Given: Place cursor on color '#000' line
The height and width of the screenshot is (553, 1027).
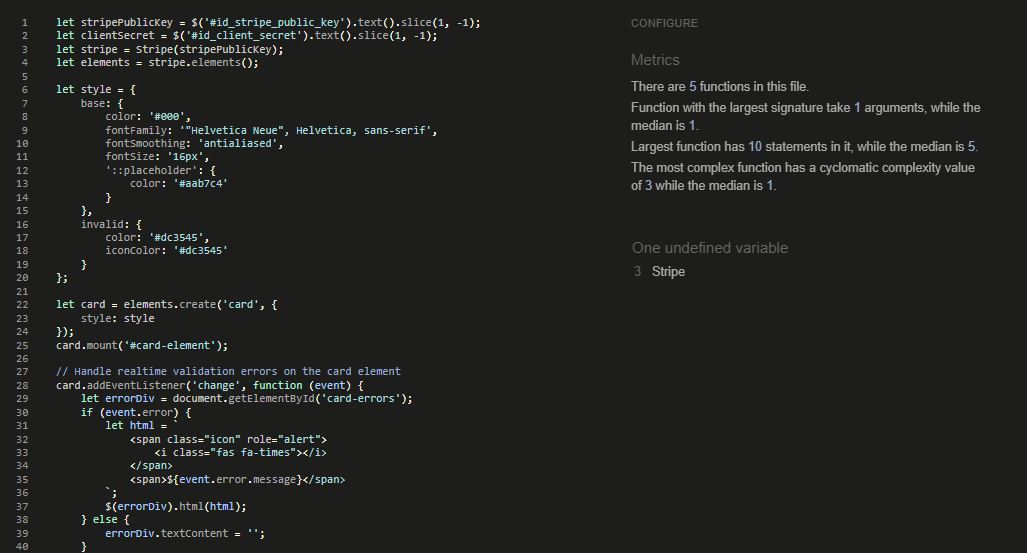Looking at the screenshot, I should (148, 116).
